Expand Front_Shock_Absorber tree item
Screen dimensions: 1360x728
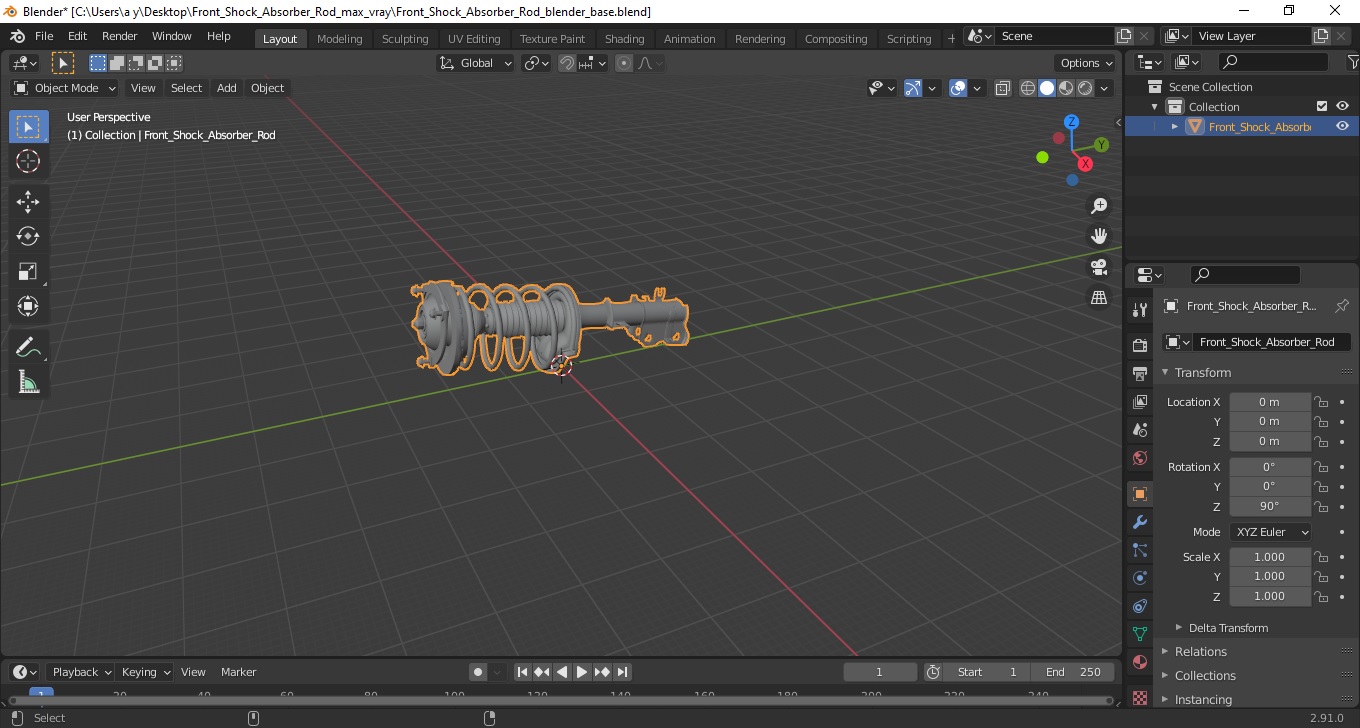tap(1175, 126)
